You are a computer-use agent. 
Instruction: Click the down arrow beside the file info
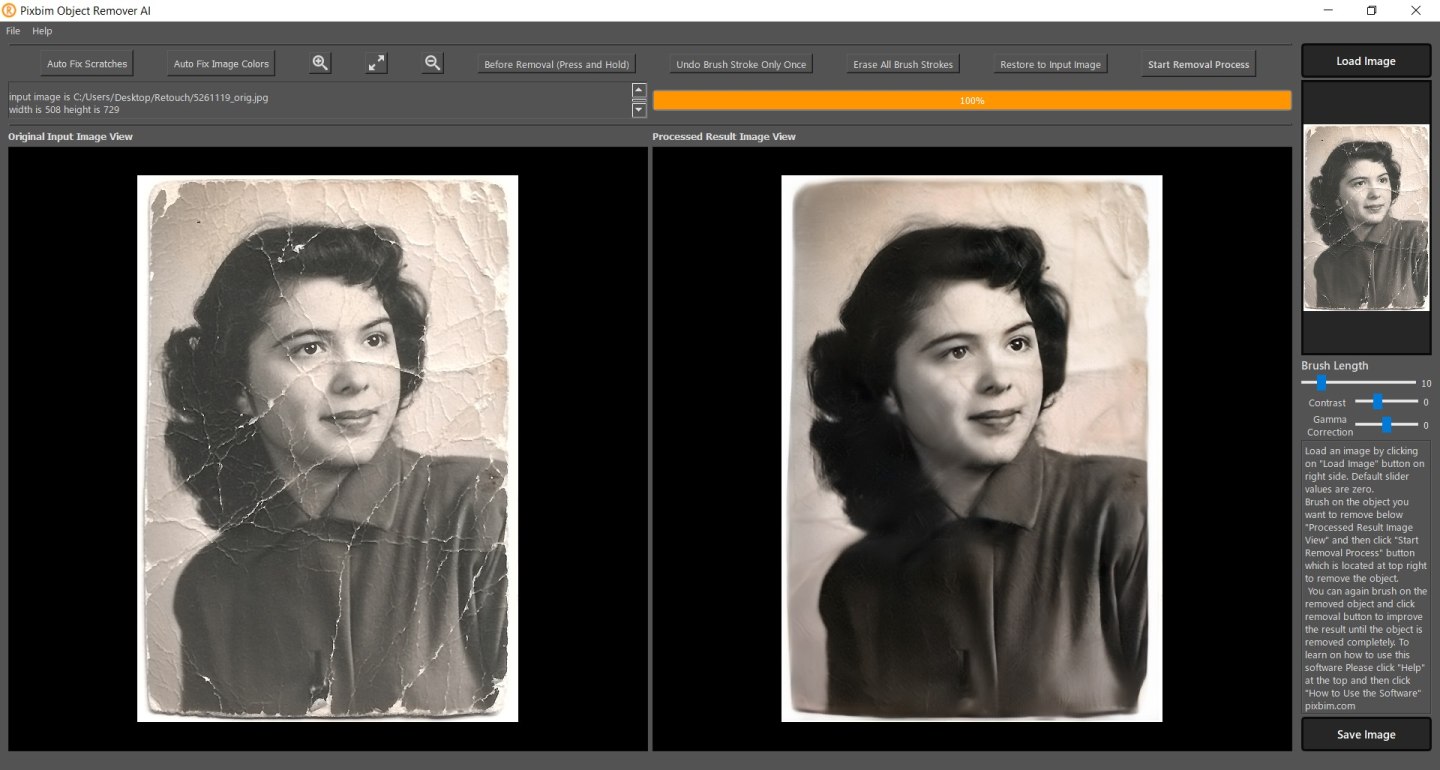pyautogui.click(x=638, y=110)
